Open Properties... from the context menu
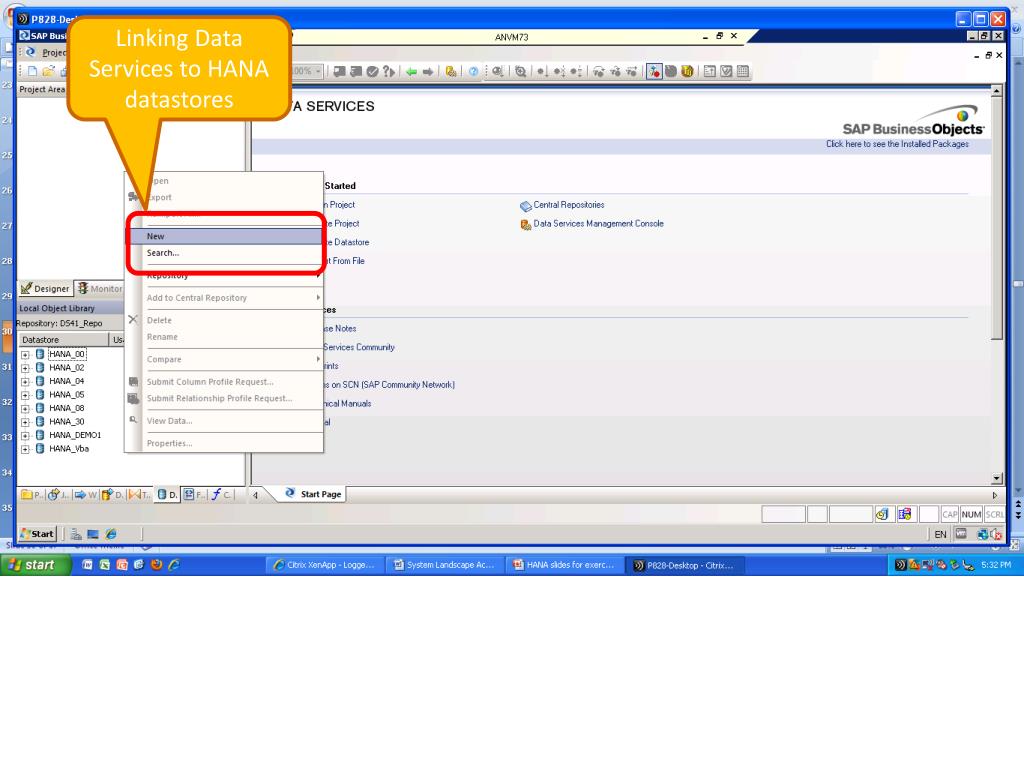The image size is (1024, 768). click(225, 443)
